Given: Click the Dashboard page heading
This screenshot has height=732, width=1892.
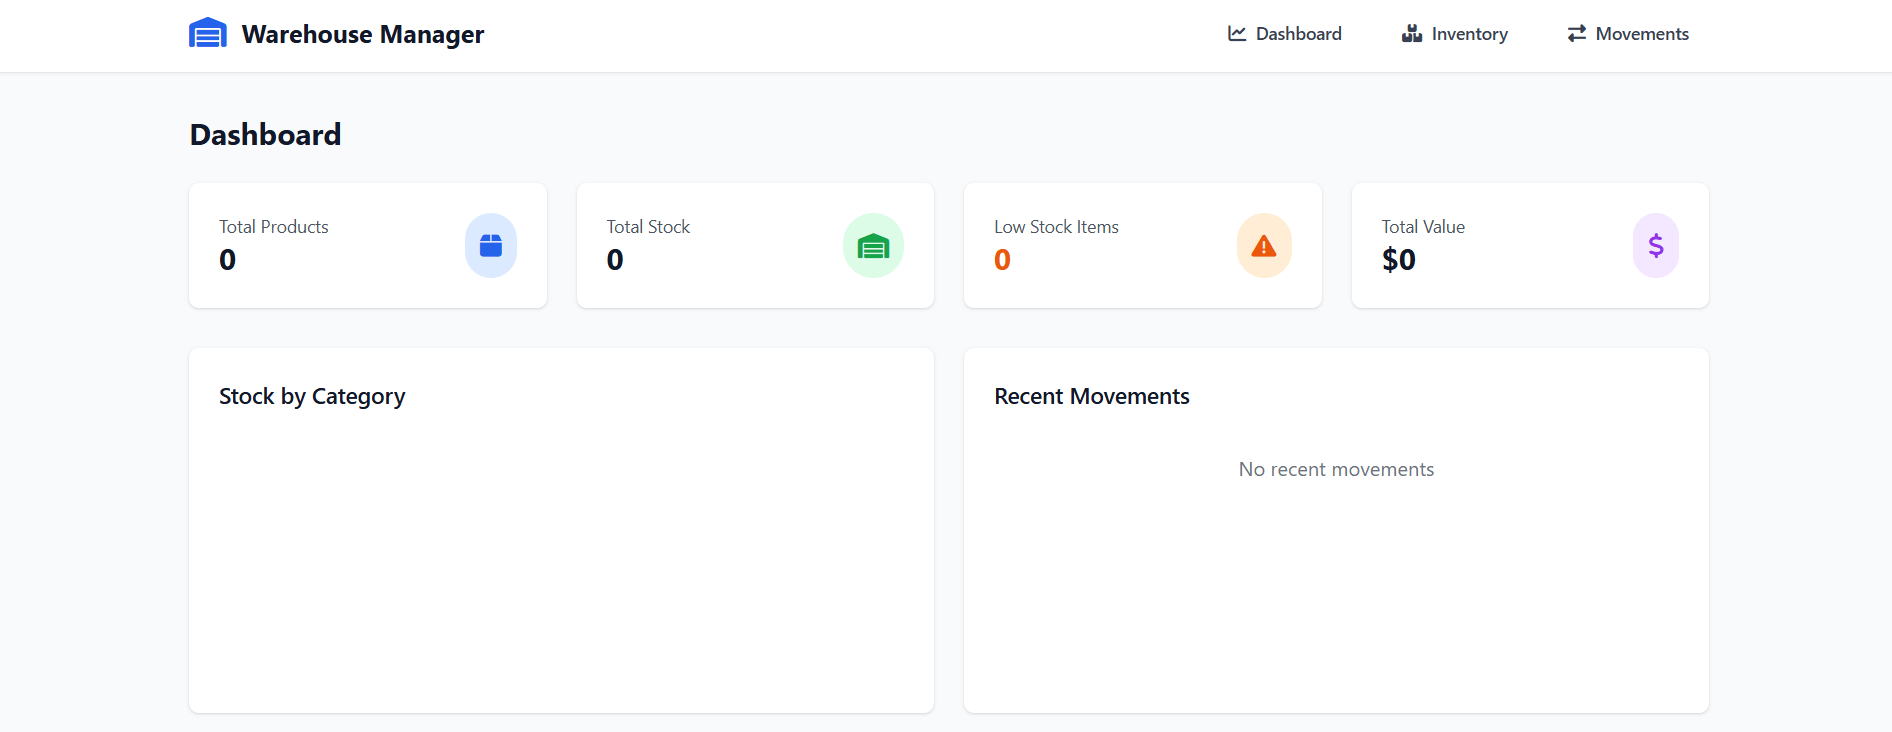Looking at the screenshot, I should (265, 135).
